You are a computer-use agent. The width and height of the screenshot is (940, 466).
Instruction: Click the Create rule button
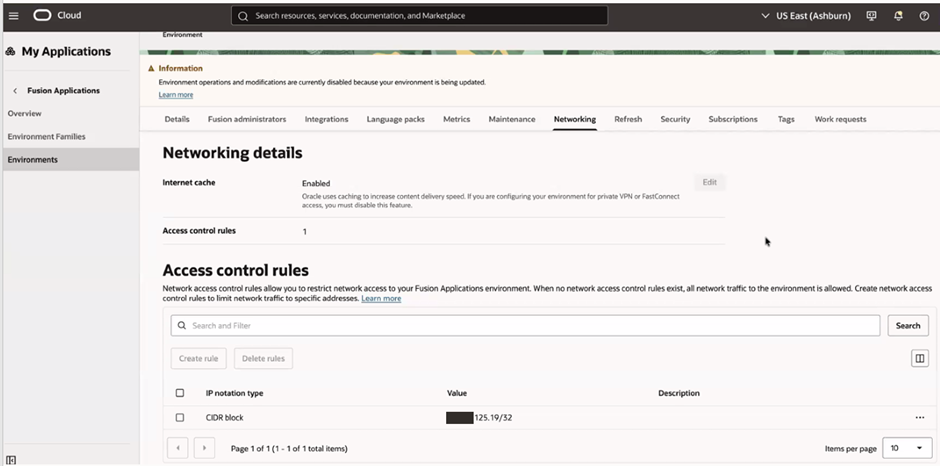[x=199, y=358]
